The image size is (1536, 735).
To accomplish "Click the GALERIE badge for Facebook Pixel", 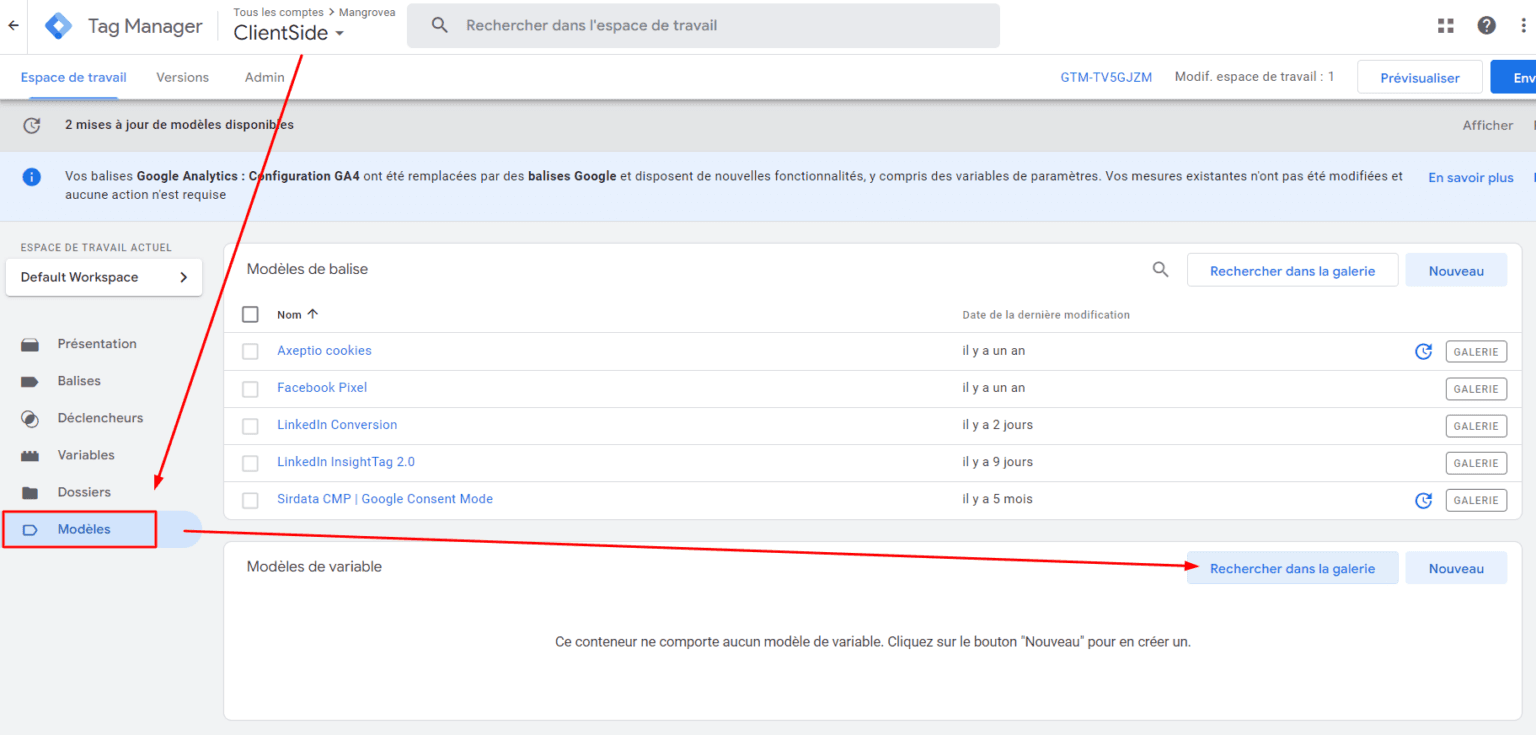I will click(x=1476, y=389).
